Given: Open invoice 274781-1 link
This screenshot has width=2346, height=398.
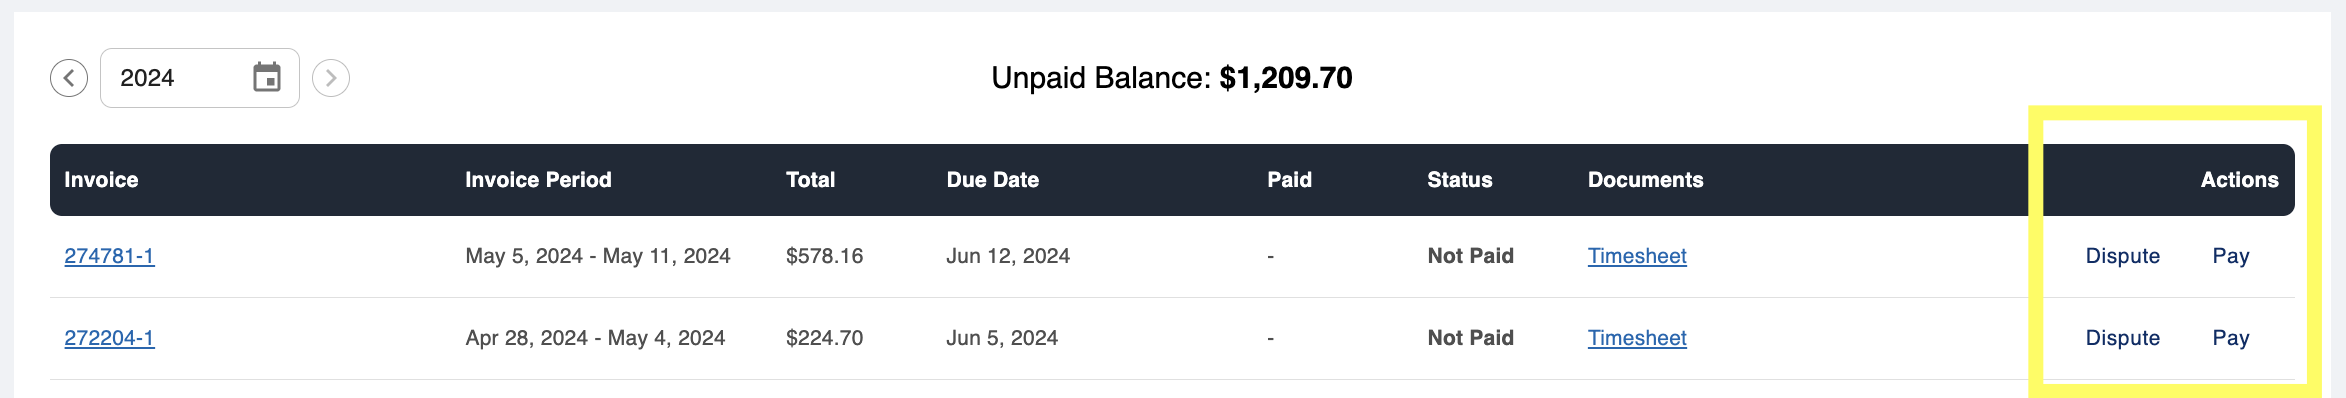Looking at the screenshot, I should tap(109, 256).
